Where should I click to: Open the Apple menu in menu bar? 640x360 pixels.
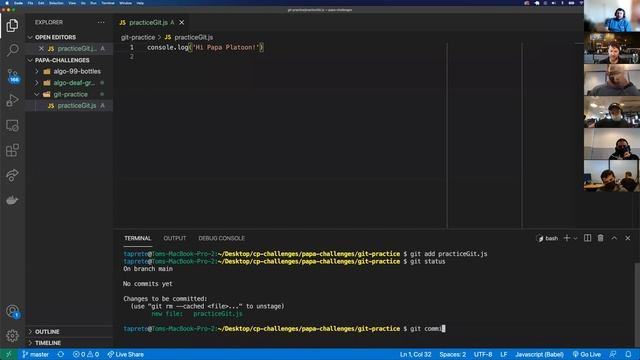[7, 3]
